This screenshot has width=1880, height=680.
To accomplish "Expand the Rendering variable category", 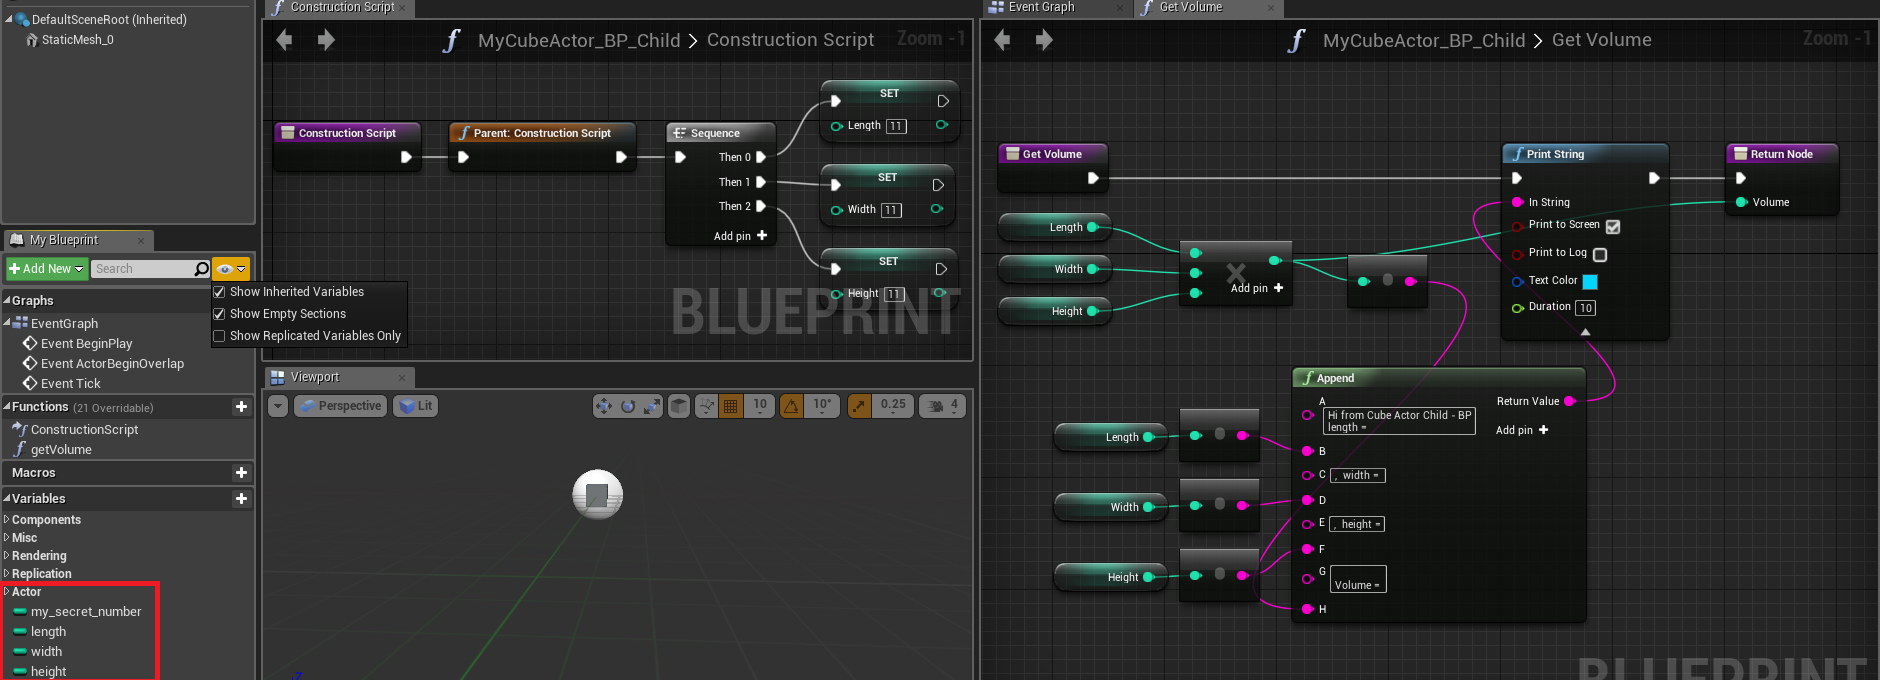I will pyautogui.click(x=7, y=556).
